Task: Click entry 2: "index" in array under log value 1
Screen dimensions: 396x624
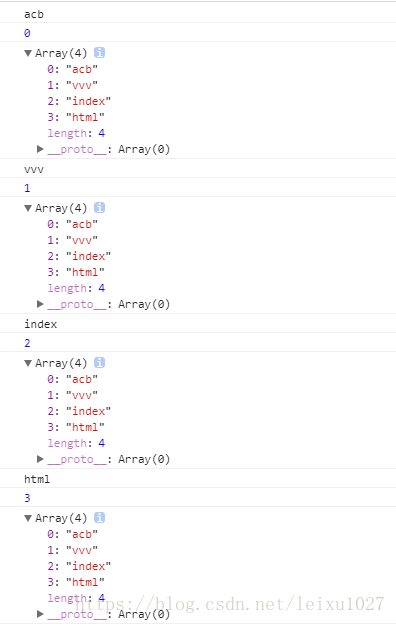Action: tap(79, 256)
